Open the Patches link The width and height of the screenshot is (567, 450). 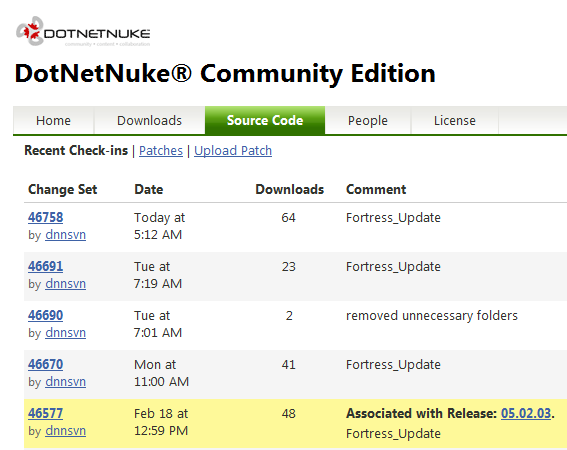[161, 150]
